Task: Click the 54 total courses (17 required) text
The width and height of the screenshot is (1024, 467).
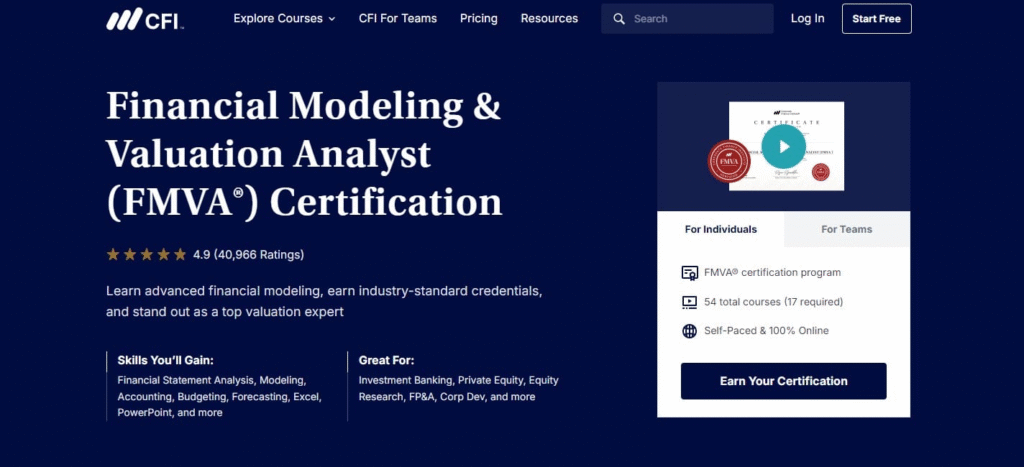Action: click(x=773, y=302)
